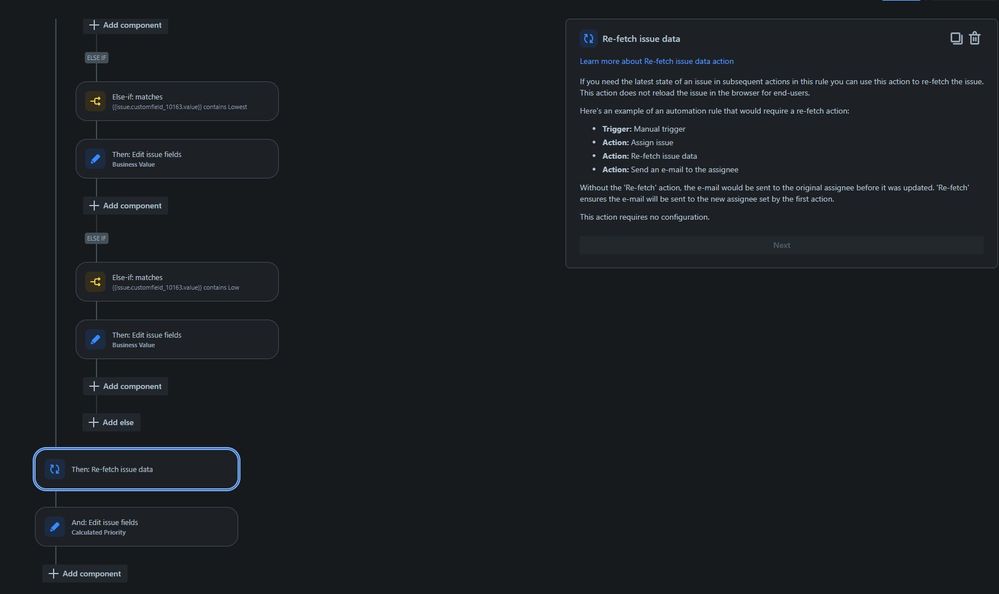Click the Re-fetch issue data refresh icon in panel header
Viewport: 999px width, 594px height.
586,37
